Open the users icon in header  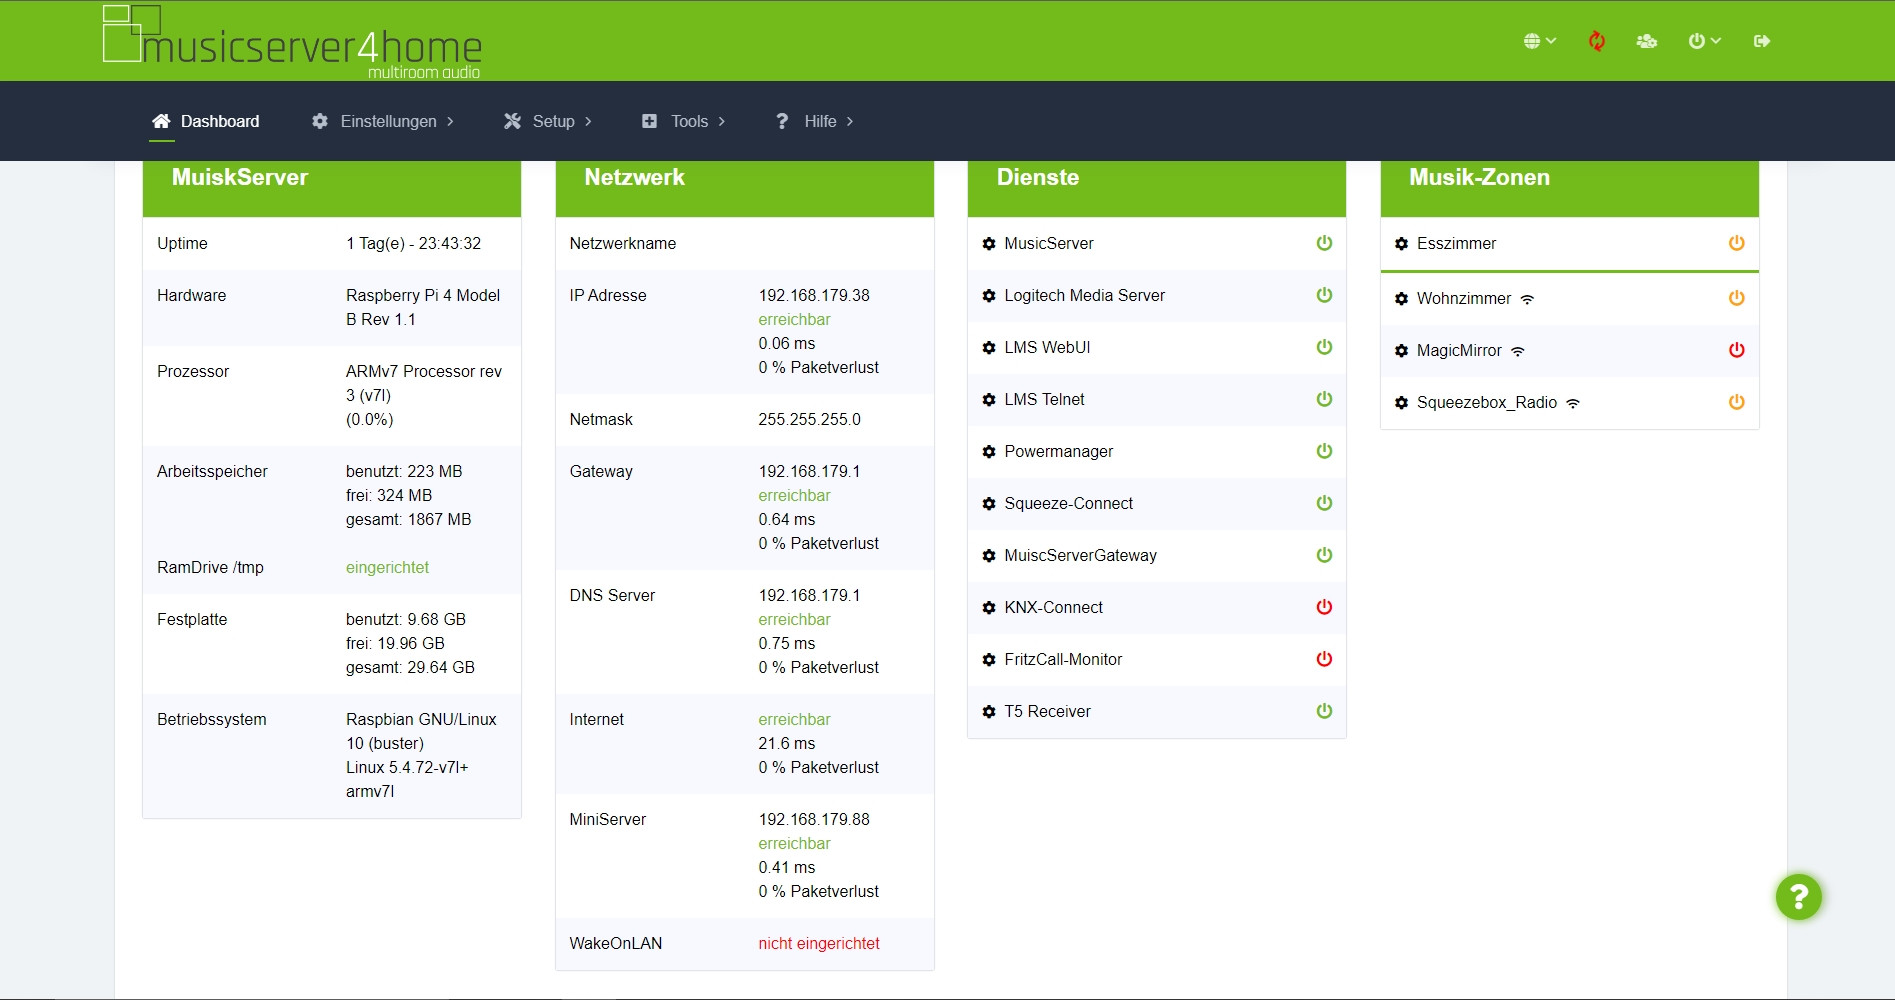(x=1647, y=41)
